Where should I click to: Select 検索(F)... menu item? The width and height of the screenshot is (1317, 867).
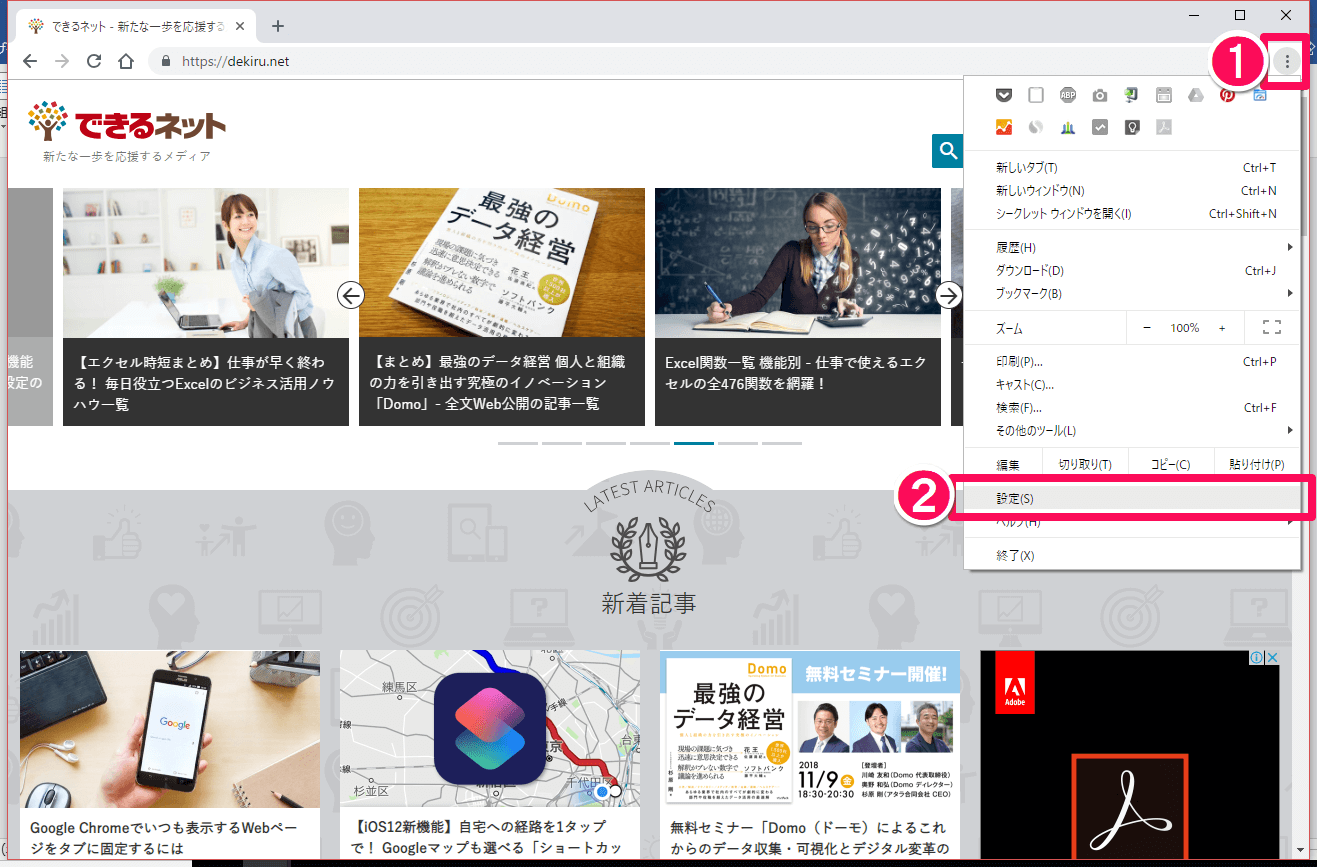point(1132,407)
